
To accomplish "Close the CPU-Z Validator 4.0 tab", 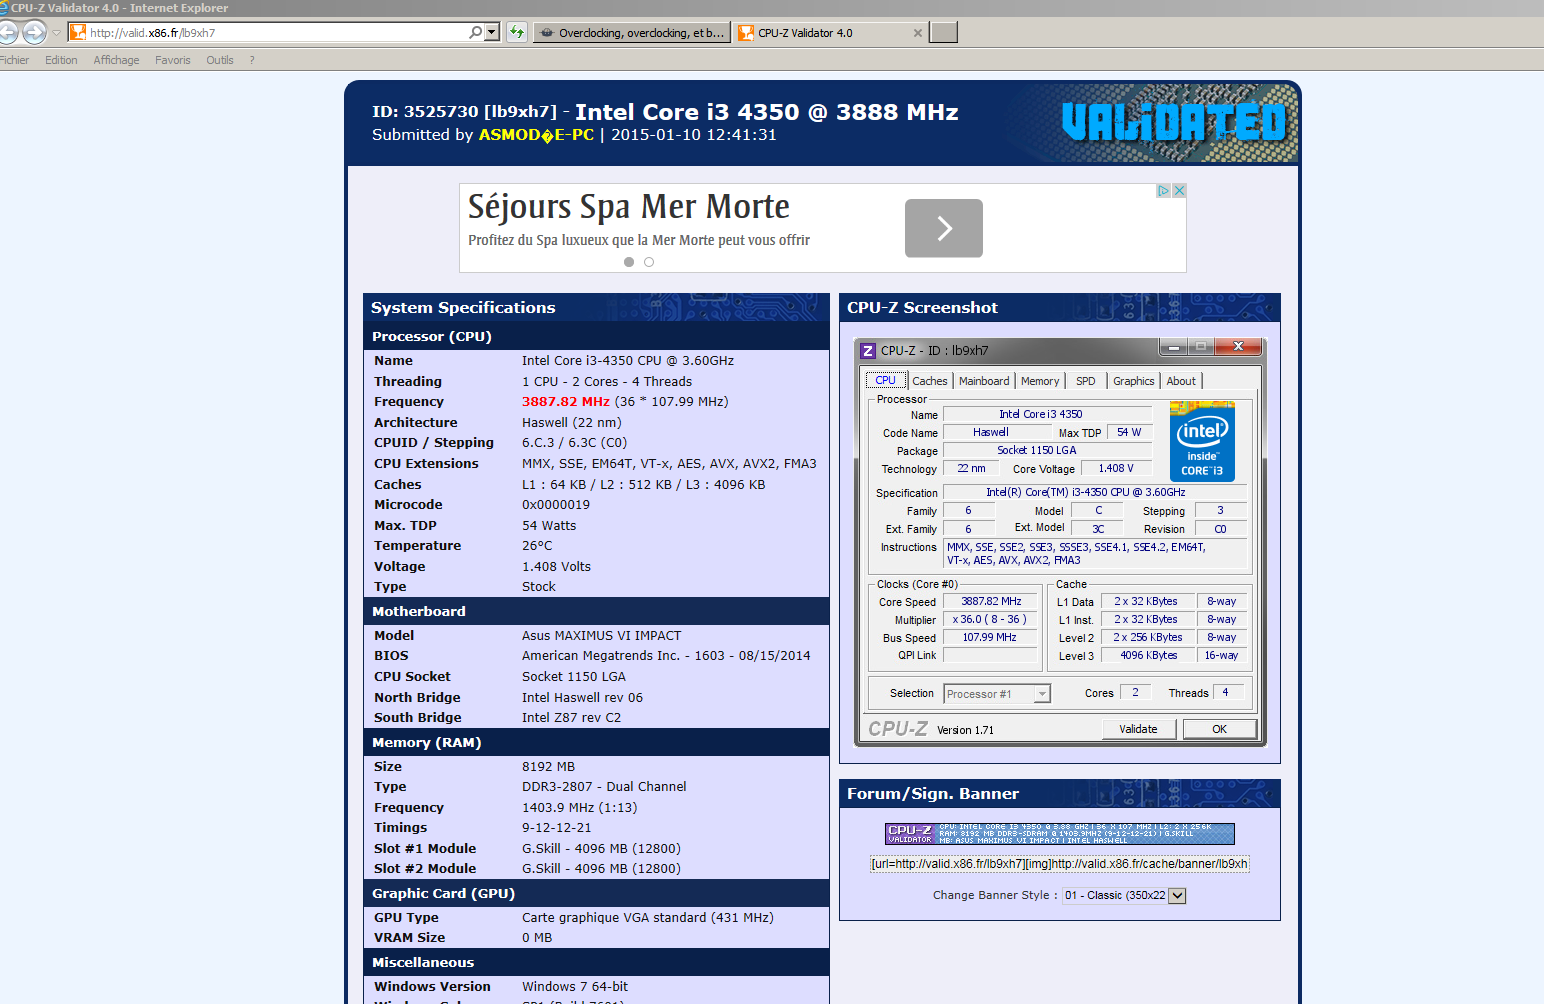I will (x=917, y=33).
